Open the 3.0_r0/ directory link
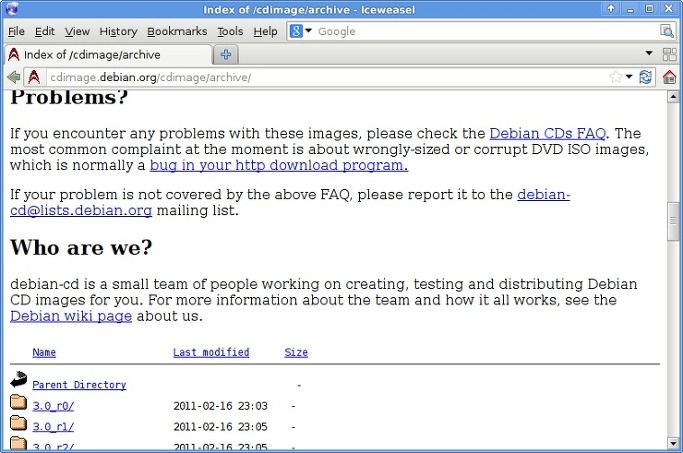The height and width of the screenshot is (453, 683). point(53,406)
